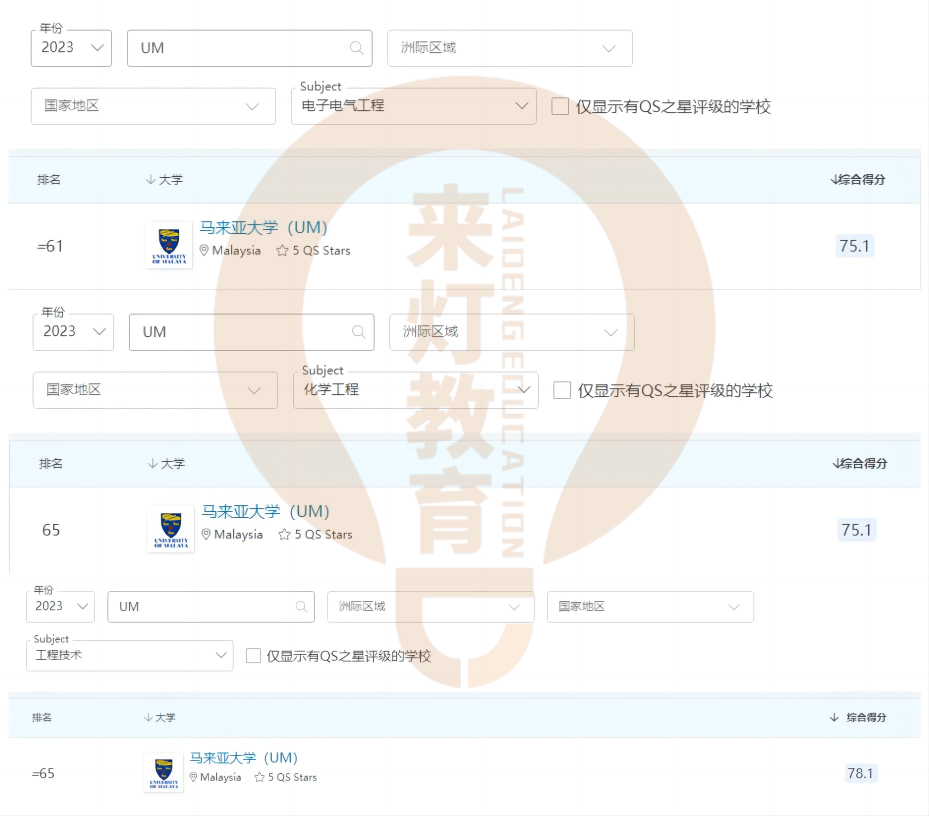Open the 年份 dropdown showing 2023
Image resolution: width=929 pixels, height=816 pixels.
click(x=70, y=47)
